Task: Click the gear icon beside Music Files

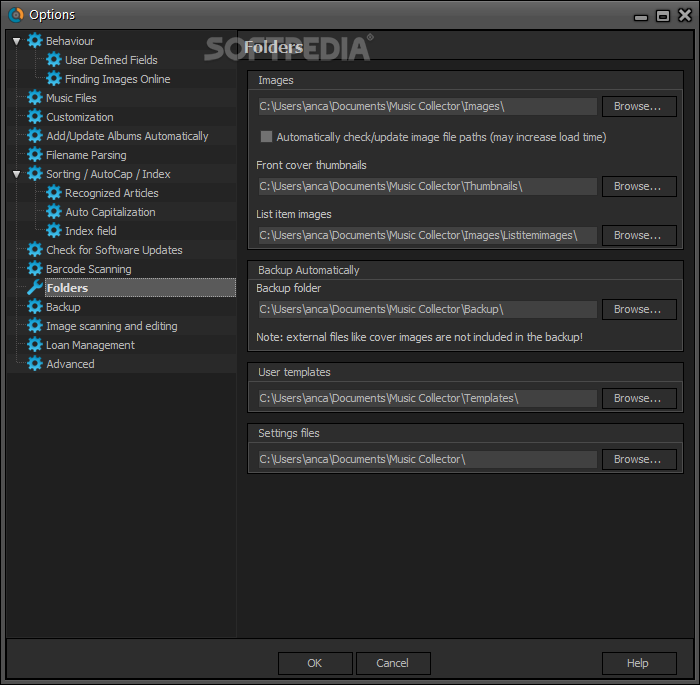Action: coord(35,98)
